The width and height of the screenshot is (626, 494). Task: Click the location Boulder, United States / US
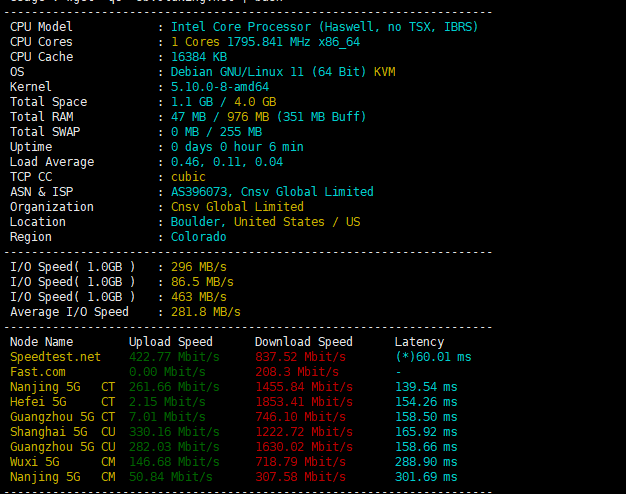tap(265, 222)
